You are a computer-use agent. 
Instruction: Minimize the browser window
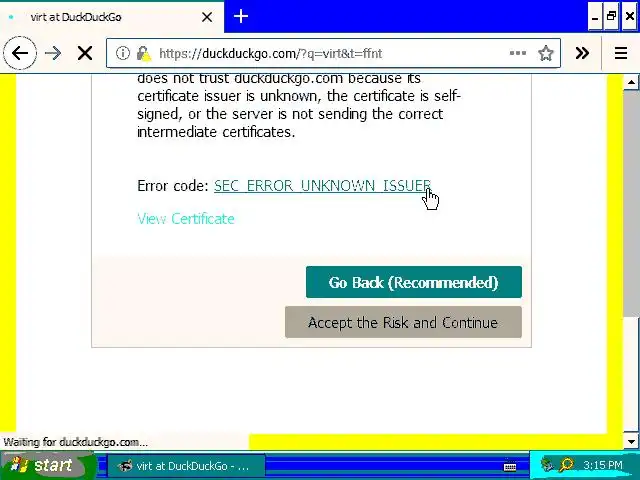[x=595, y=17]
